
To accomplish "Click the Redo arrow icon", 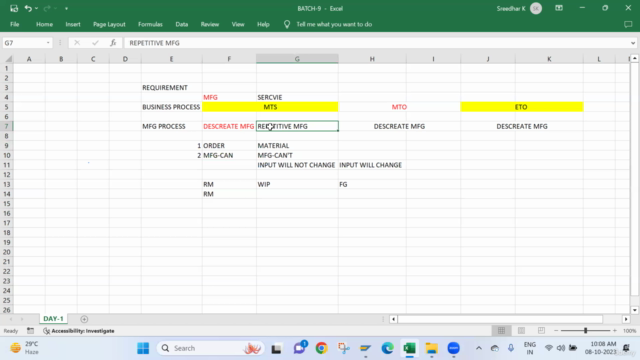I will click(47, 8).
